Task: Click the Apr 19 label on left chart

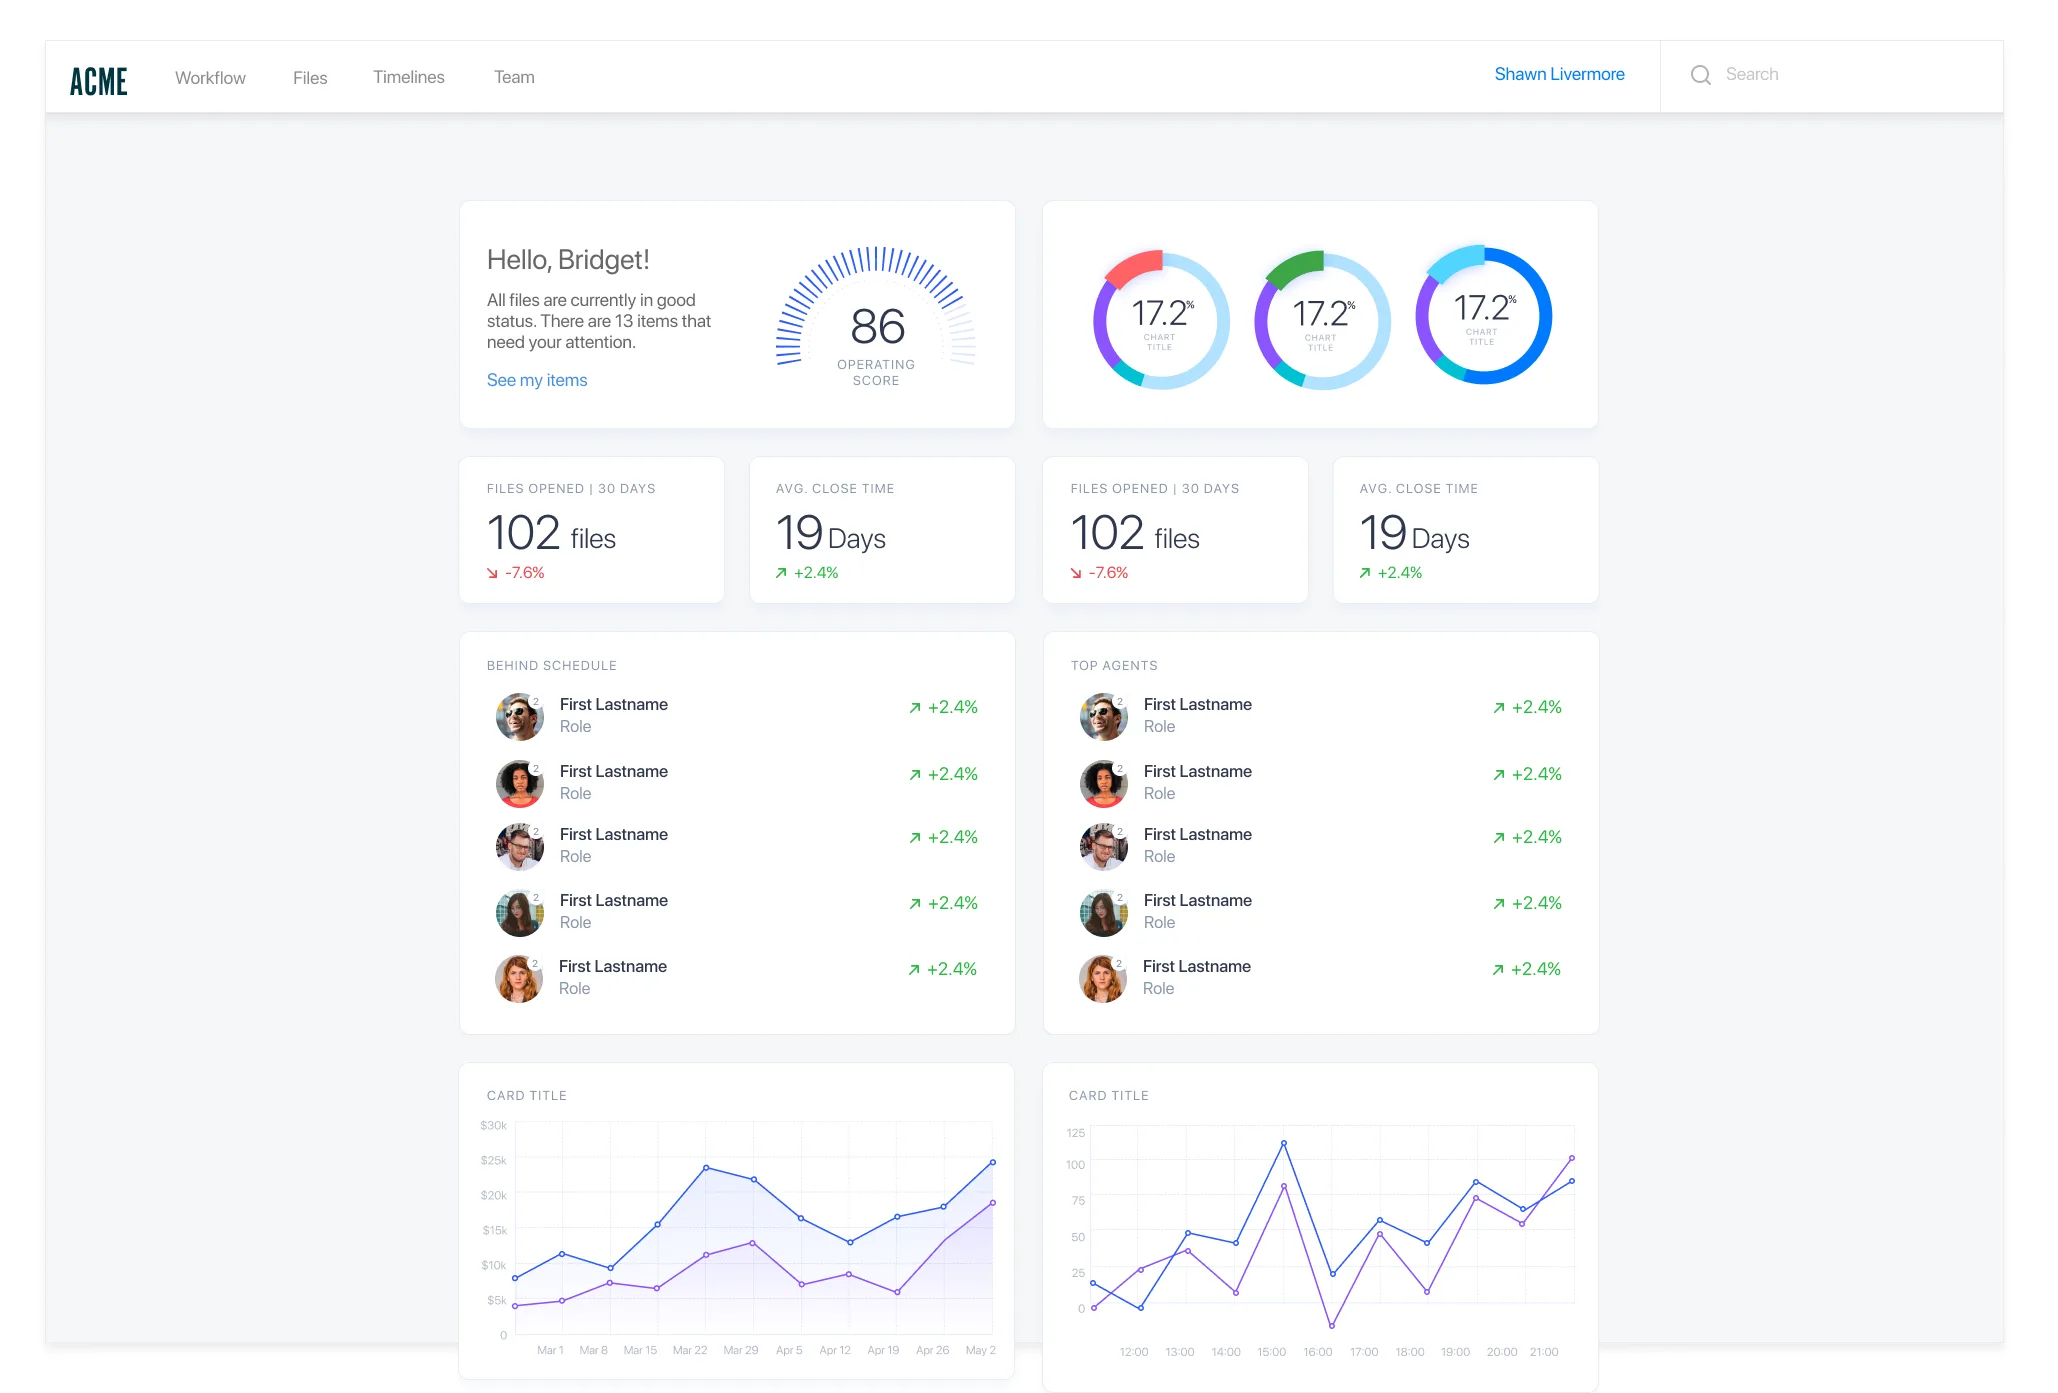Action: tap(883, 1350)
